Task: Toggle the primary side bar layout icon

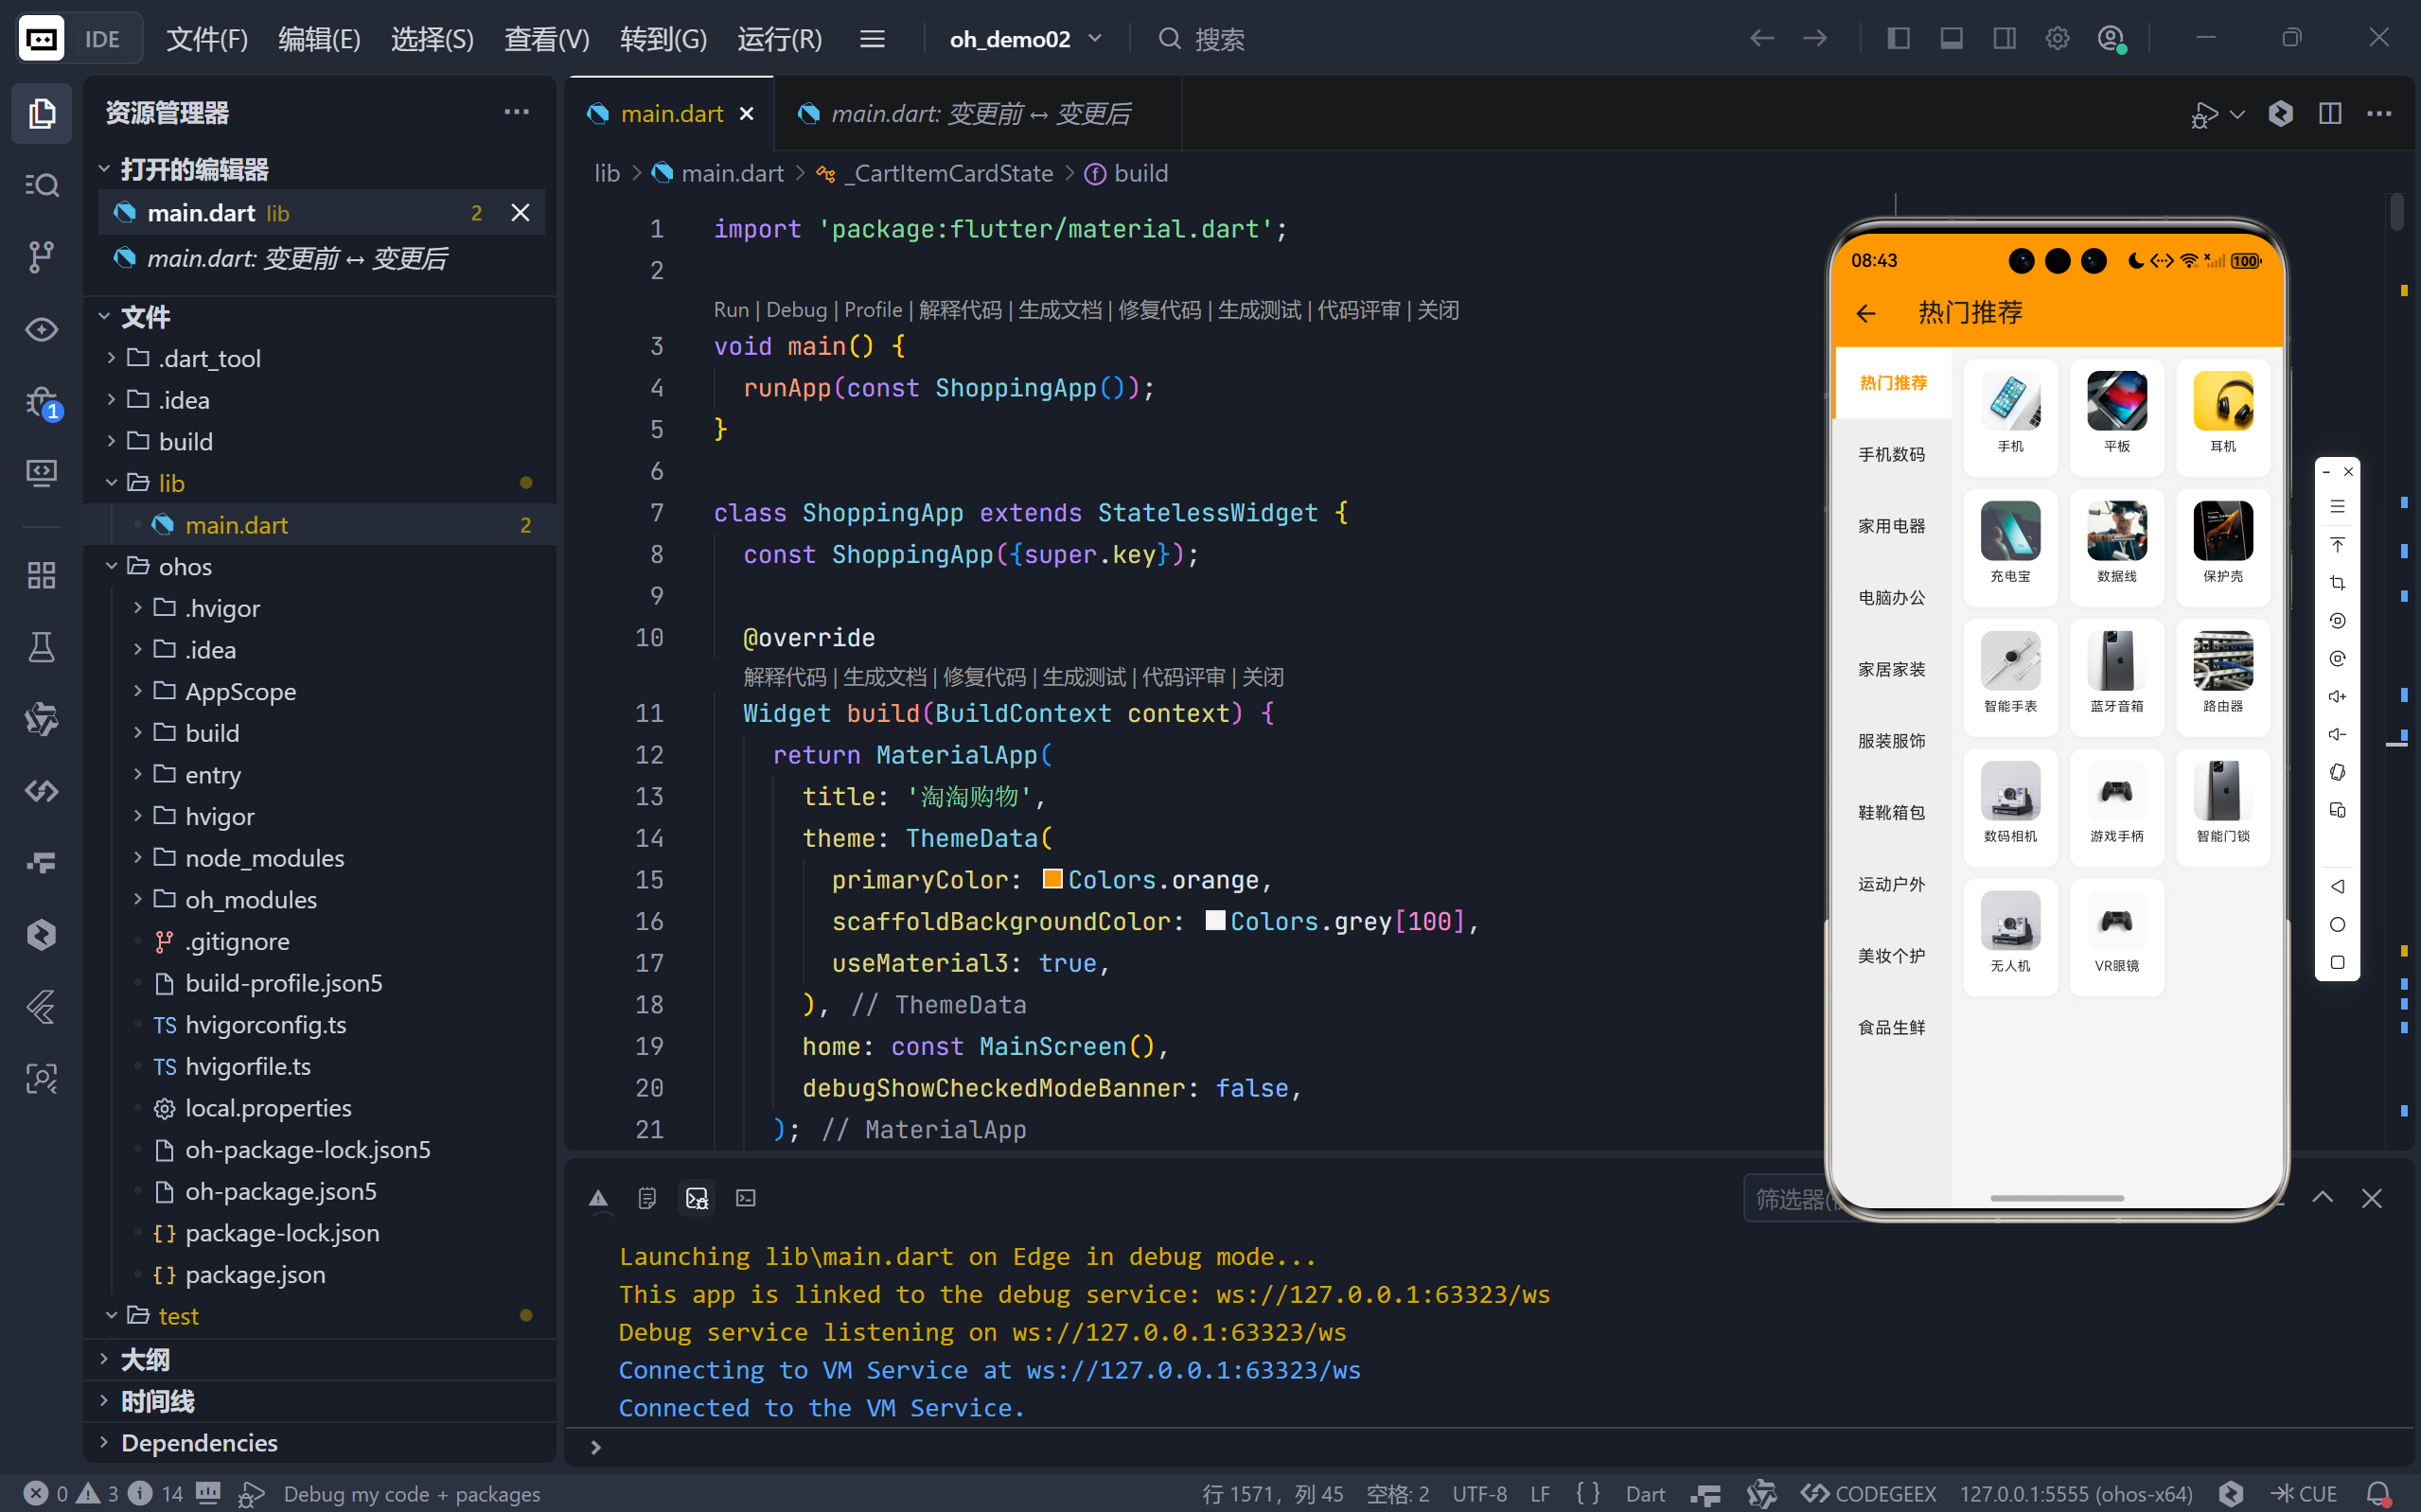Action: (1898, 39)
